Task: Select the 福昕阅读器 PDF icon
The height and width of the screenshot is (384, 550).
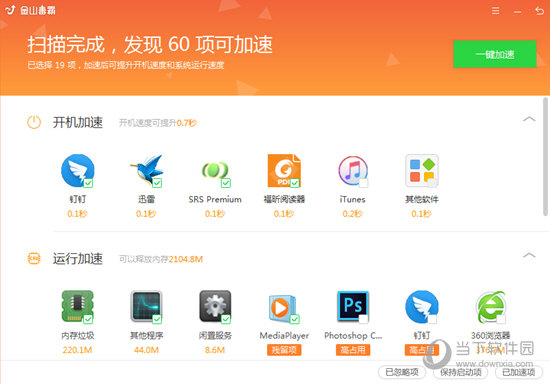Action: pos(284,171)
